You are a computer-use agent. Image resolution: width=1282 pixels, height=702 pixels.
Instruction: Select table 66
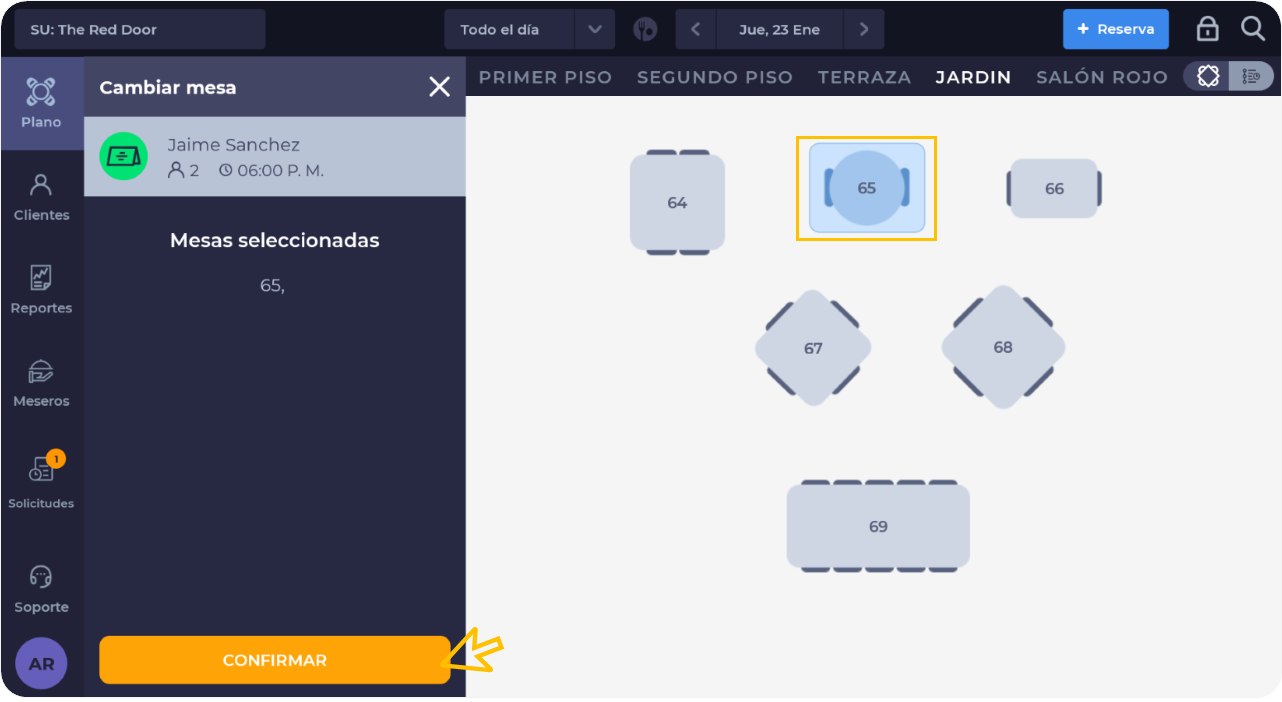(1054, 188)
